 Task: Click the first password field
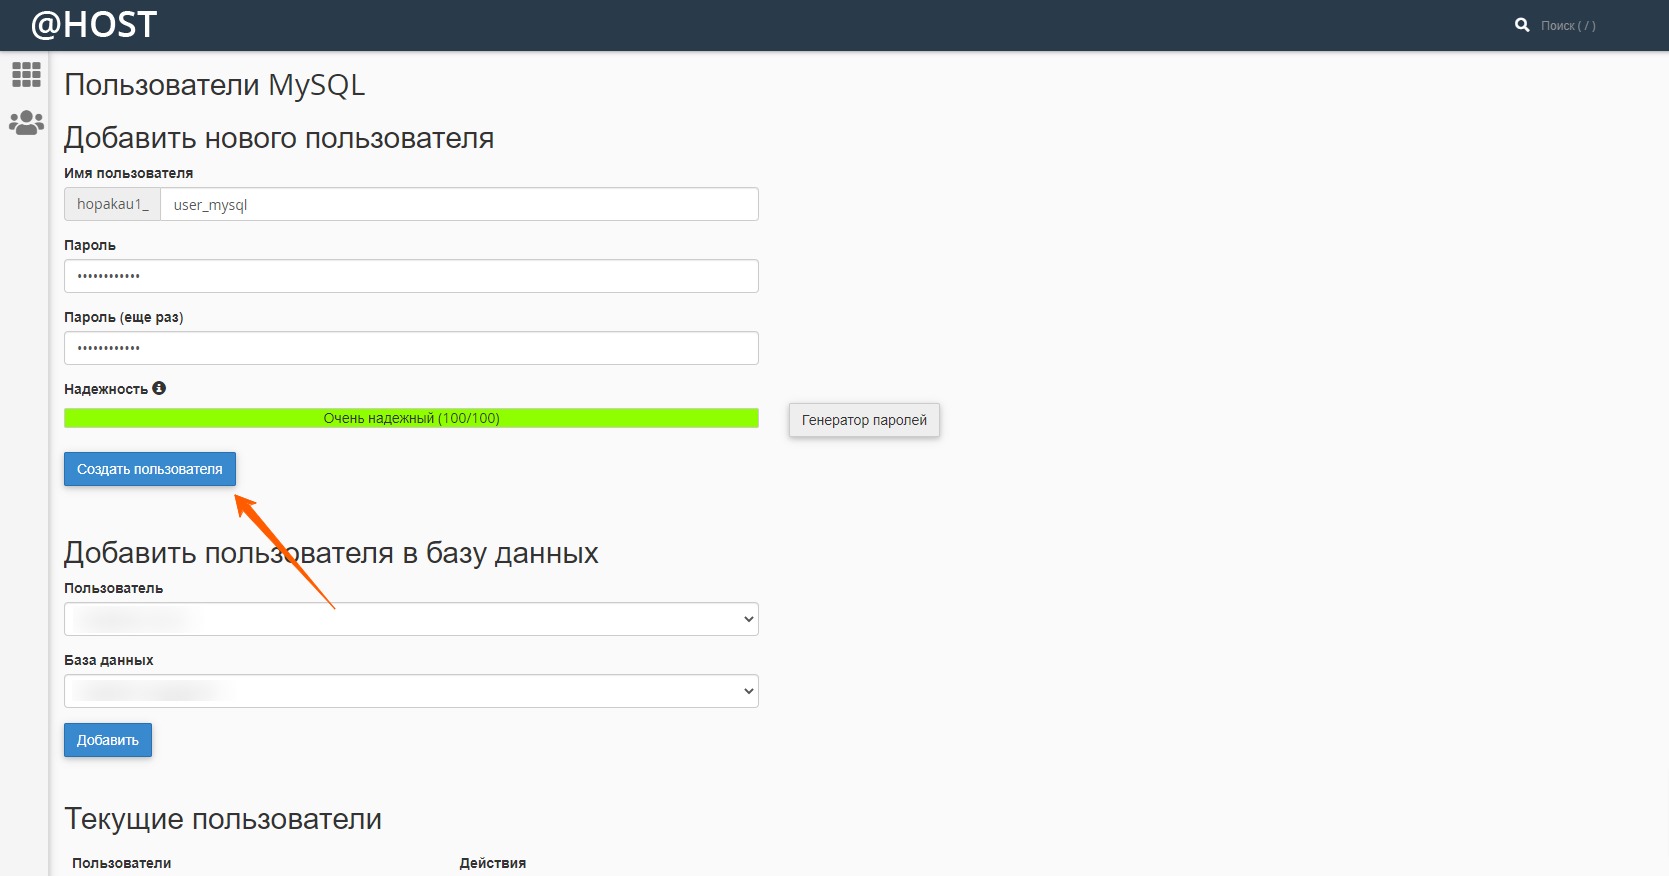[x=411, y=276]
